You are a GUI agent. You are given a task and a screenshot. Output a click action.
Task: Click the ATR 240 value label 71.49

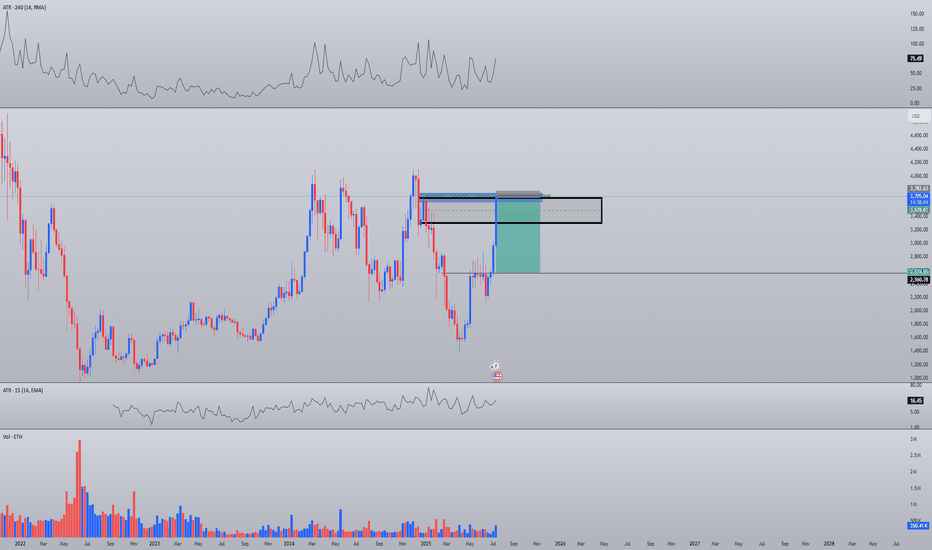pyautogui.click(x=915, y=58)
